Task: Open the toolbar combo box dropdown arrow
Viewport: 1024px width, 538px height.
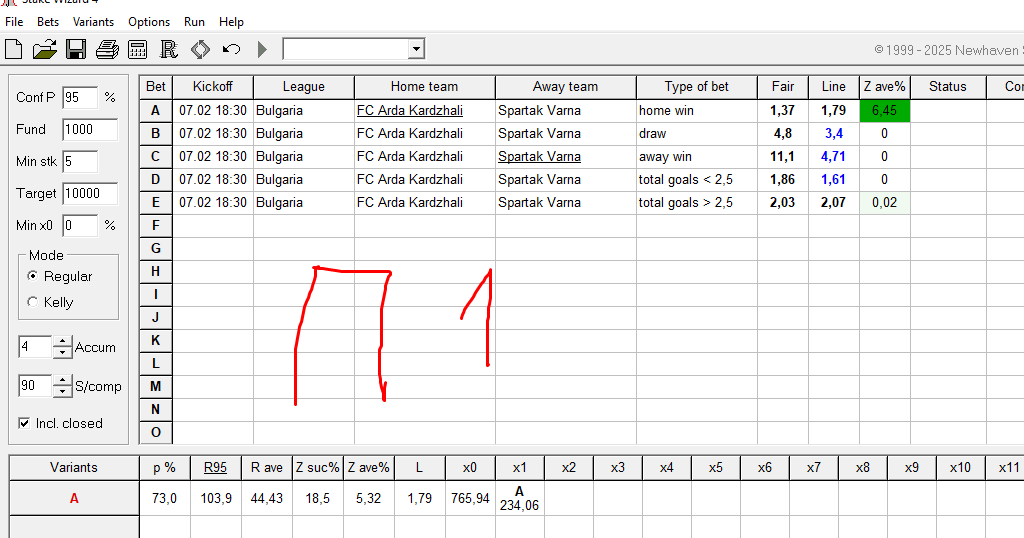Action: 416,49
